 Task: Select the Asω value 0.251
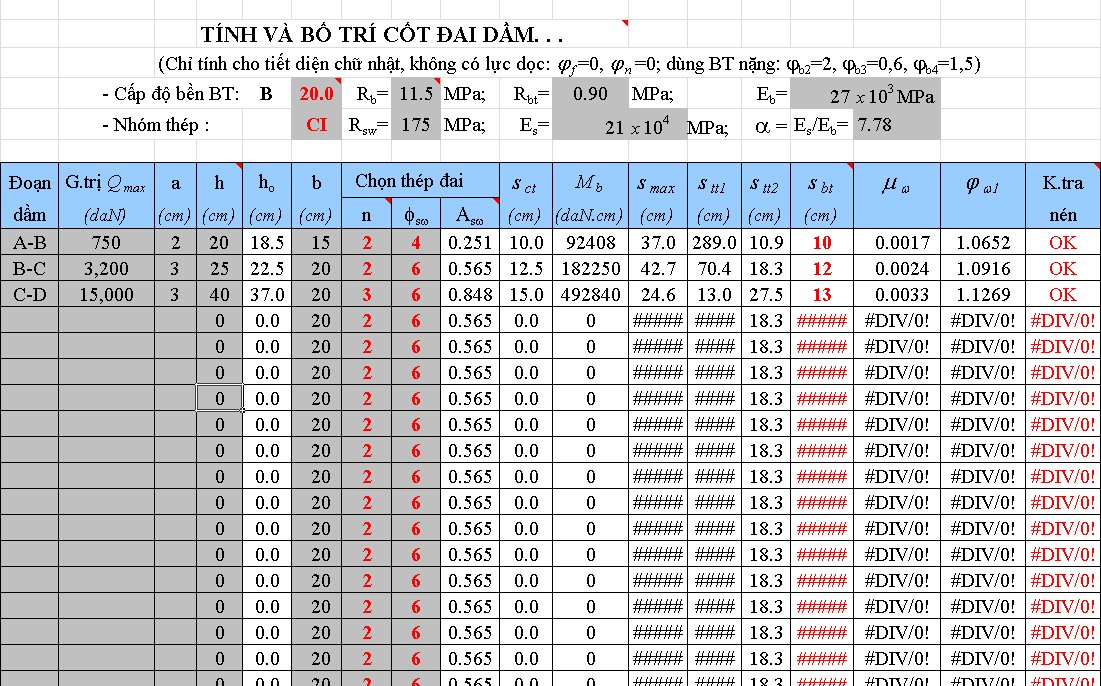click(470, 242)
